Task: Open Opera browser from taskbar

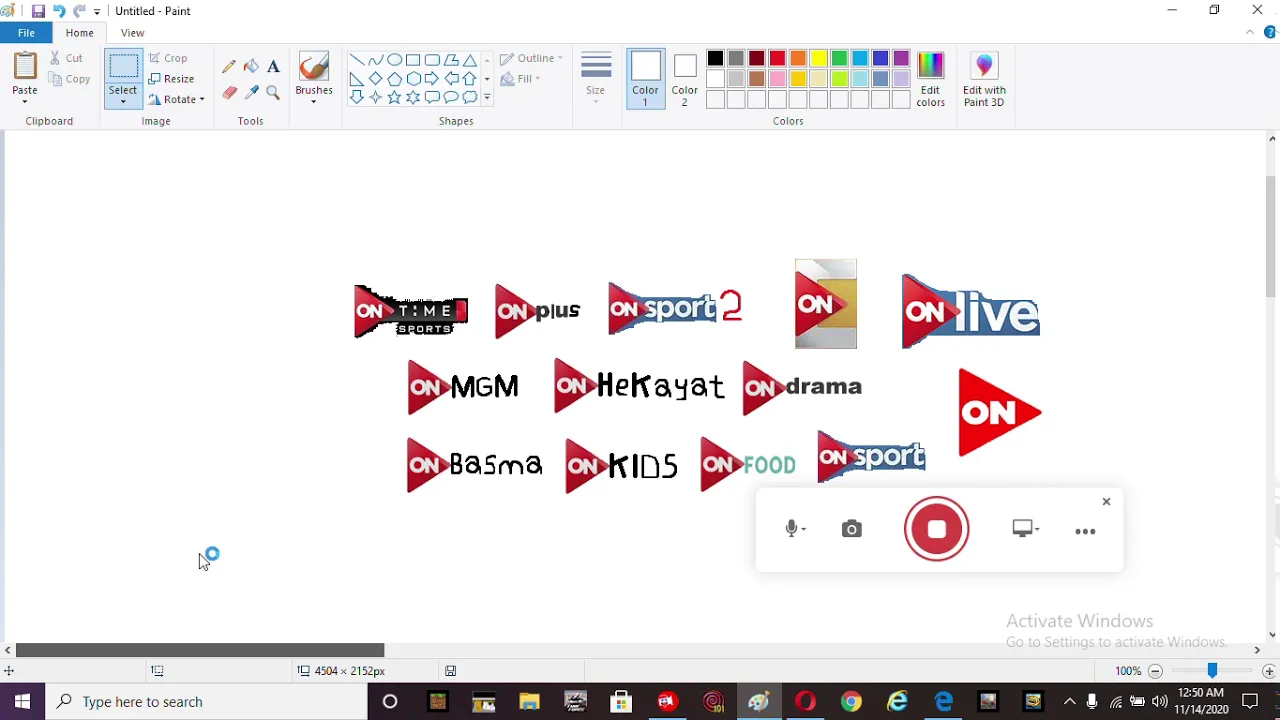Action: tap(805, 702)
